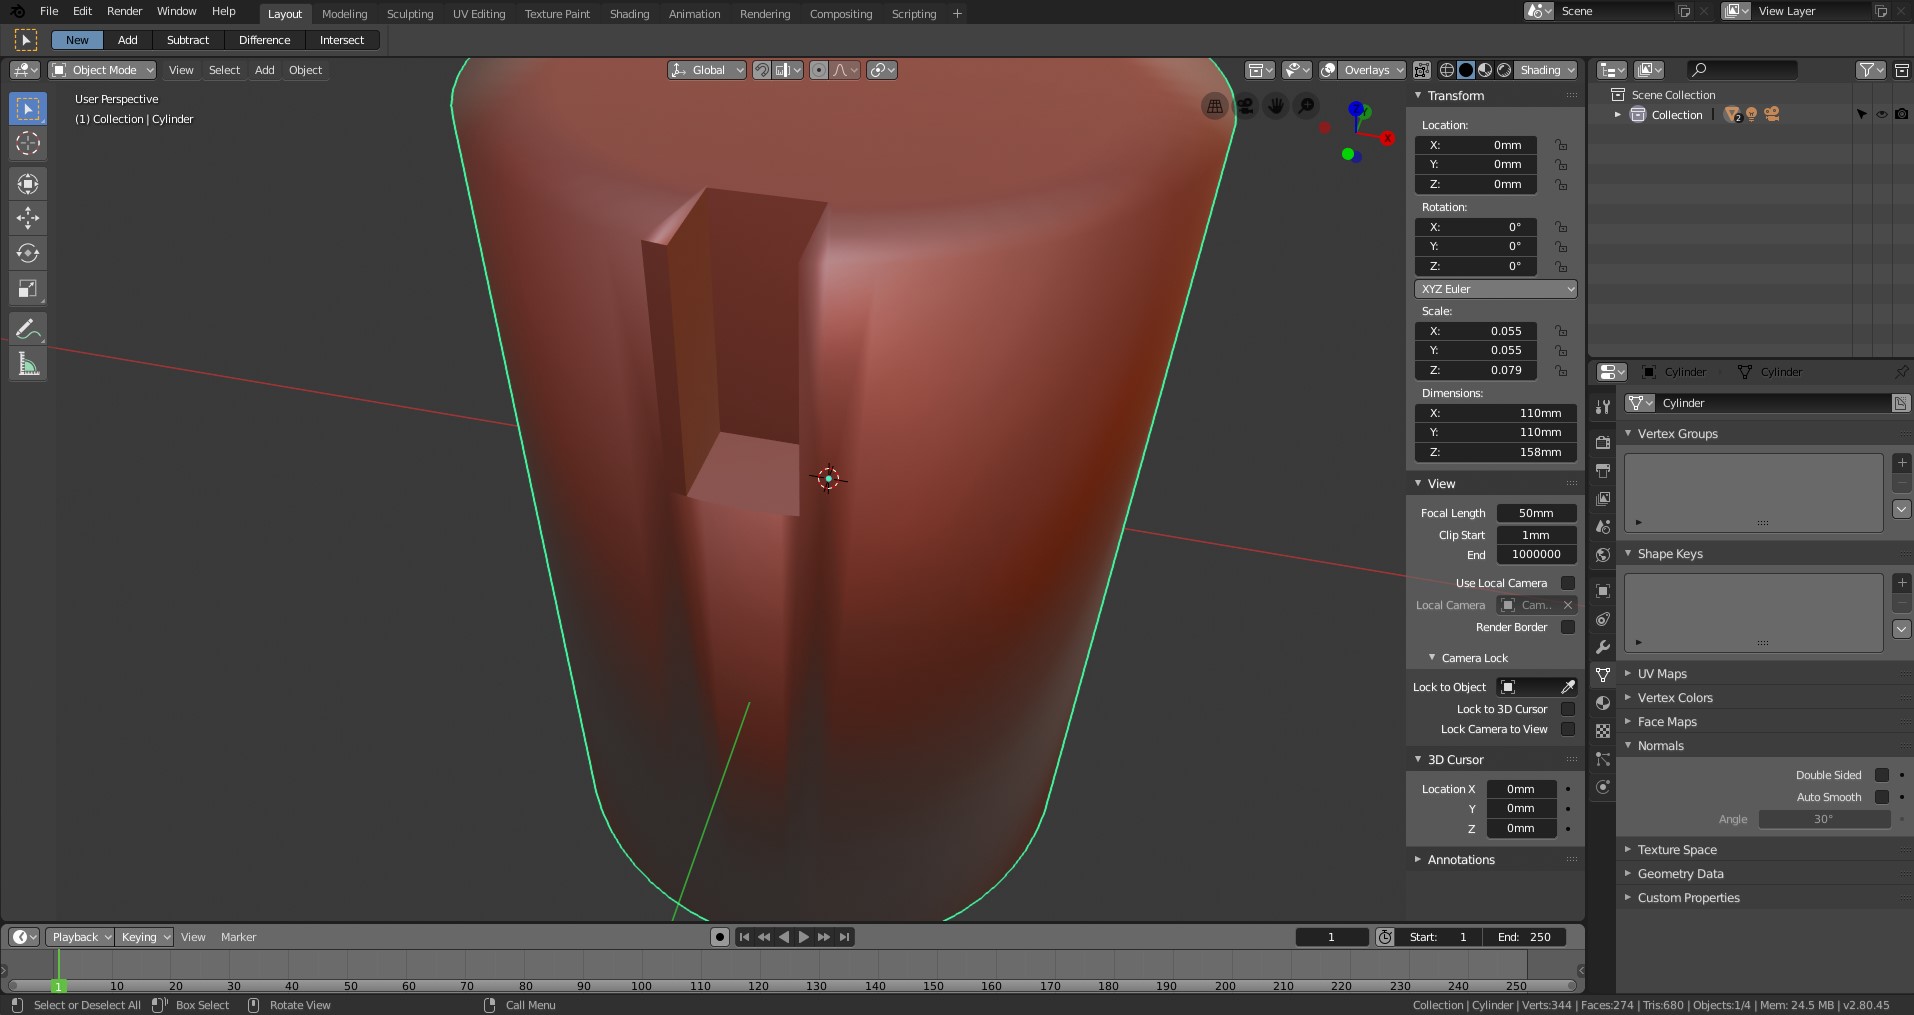Choose the Transform tool
Image resolution: width=1914 pixels, height=1015 pixels.
click(28, 183)
